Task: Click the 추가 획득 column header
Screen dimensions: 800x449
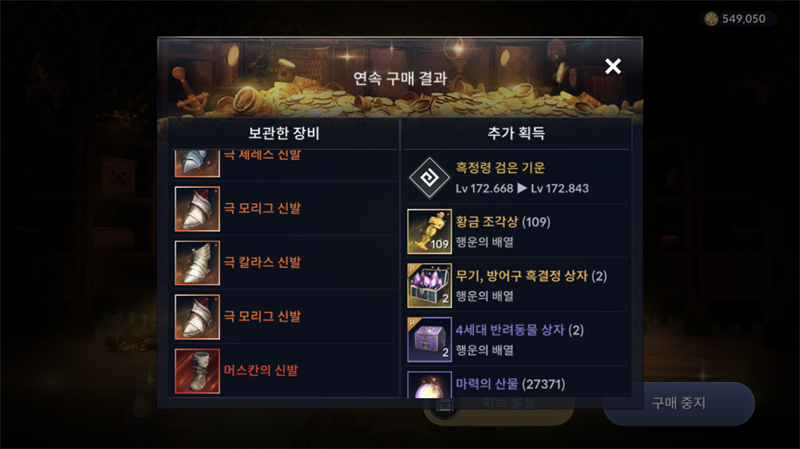Action: [516, 133]
